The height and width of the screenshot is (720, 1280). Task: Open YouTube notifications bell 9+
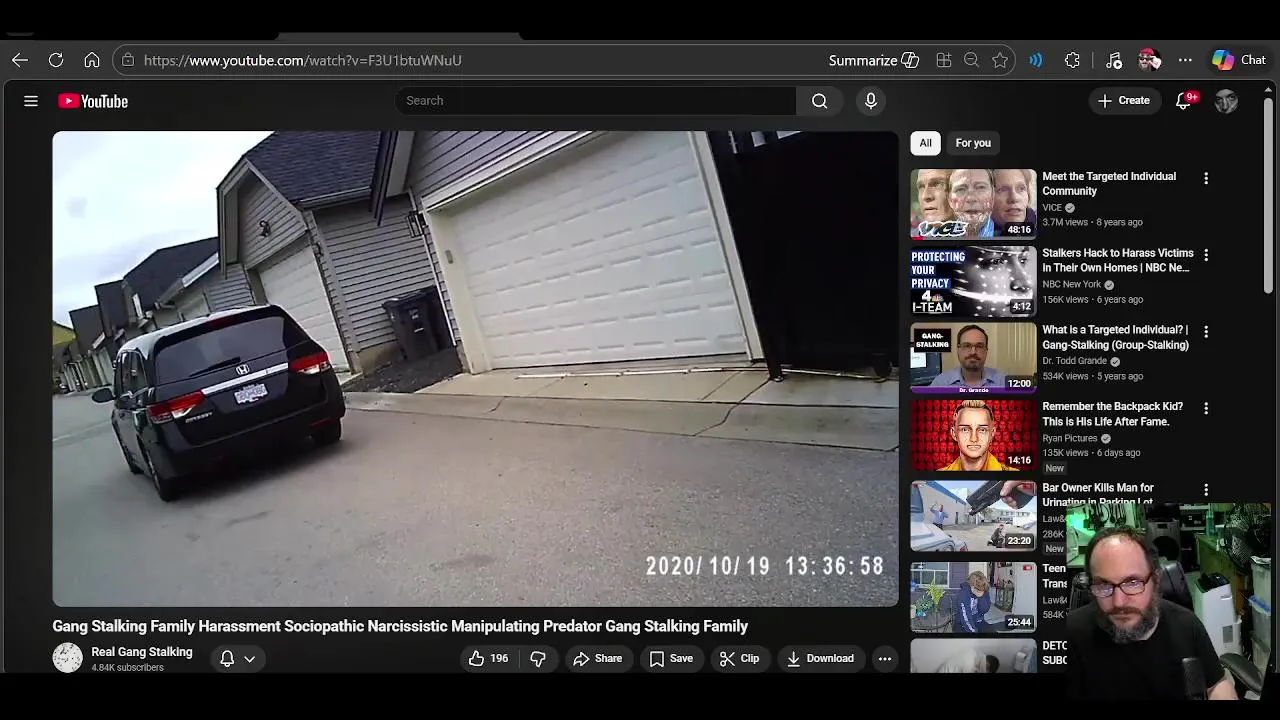1185,100
